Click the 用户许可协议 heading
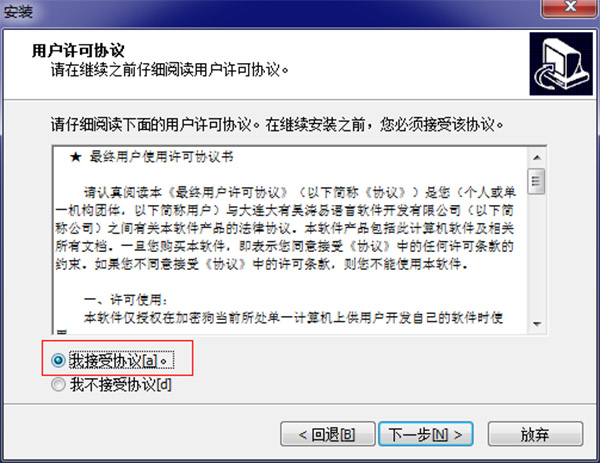 coord(78,51)
